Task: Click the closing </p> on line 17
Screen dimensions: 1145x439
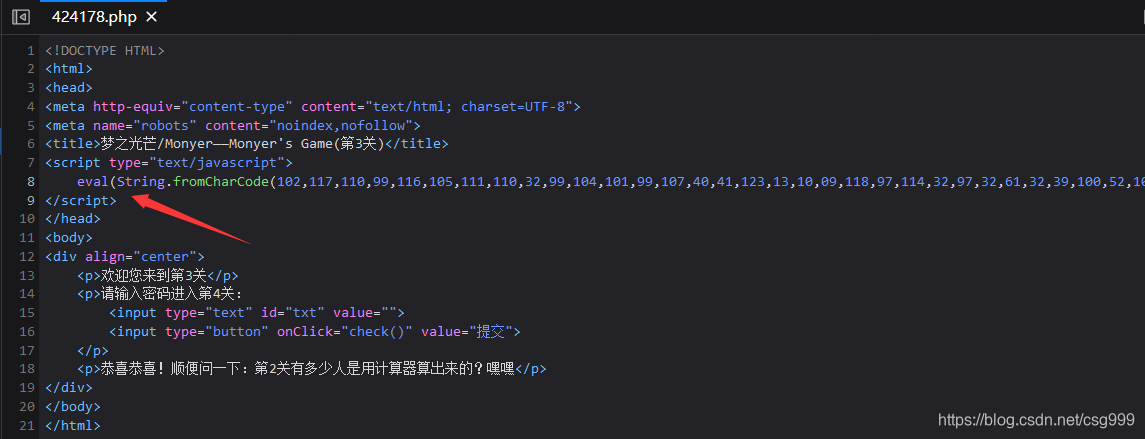Action: (93, 351)
